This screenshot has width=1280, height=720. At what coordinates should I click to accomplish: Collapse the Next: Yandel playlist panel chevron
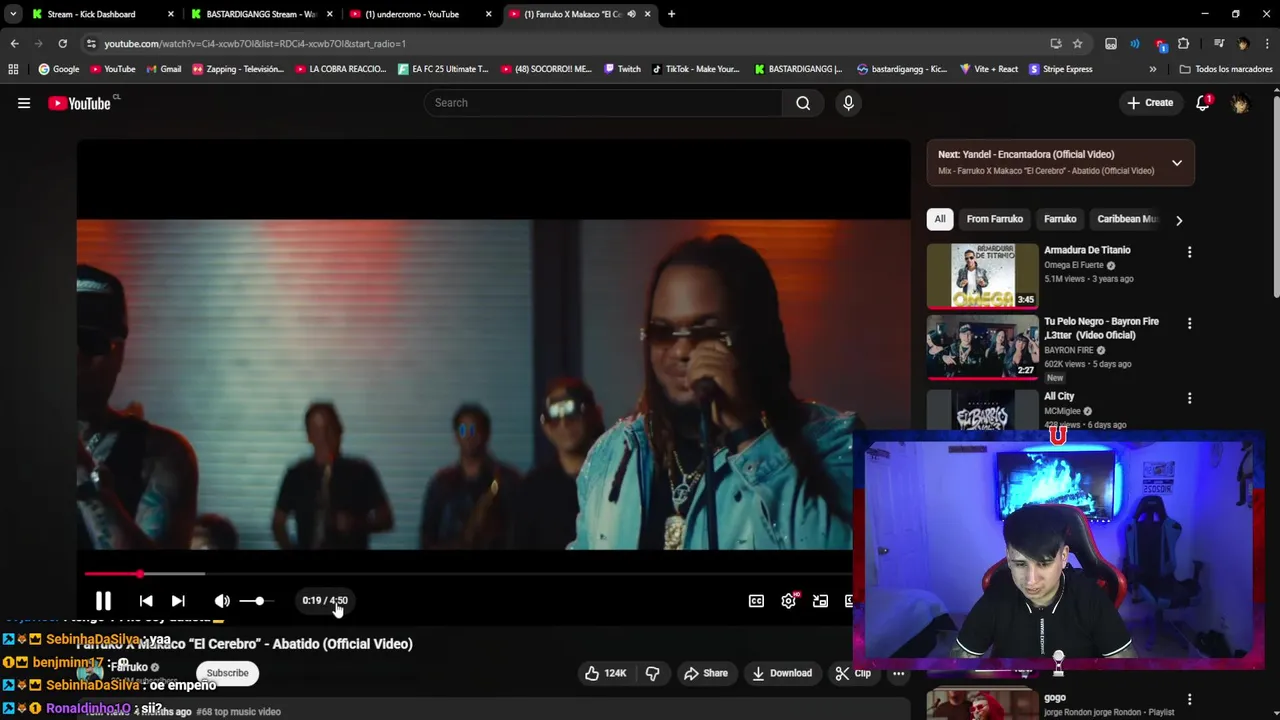(x=1177, y=163)
